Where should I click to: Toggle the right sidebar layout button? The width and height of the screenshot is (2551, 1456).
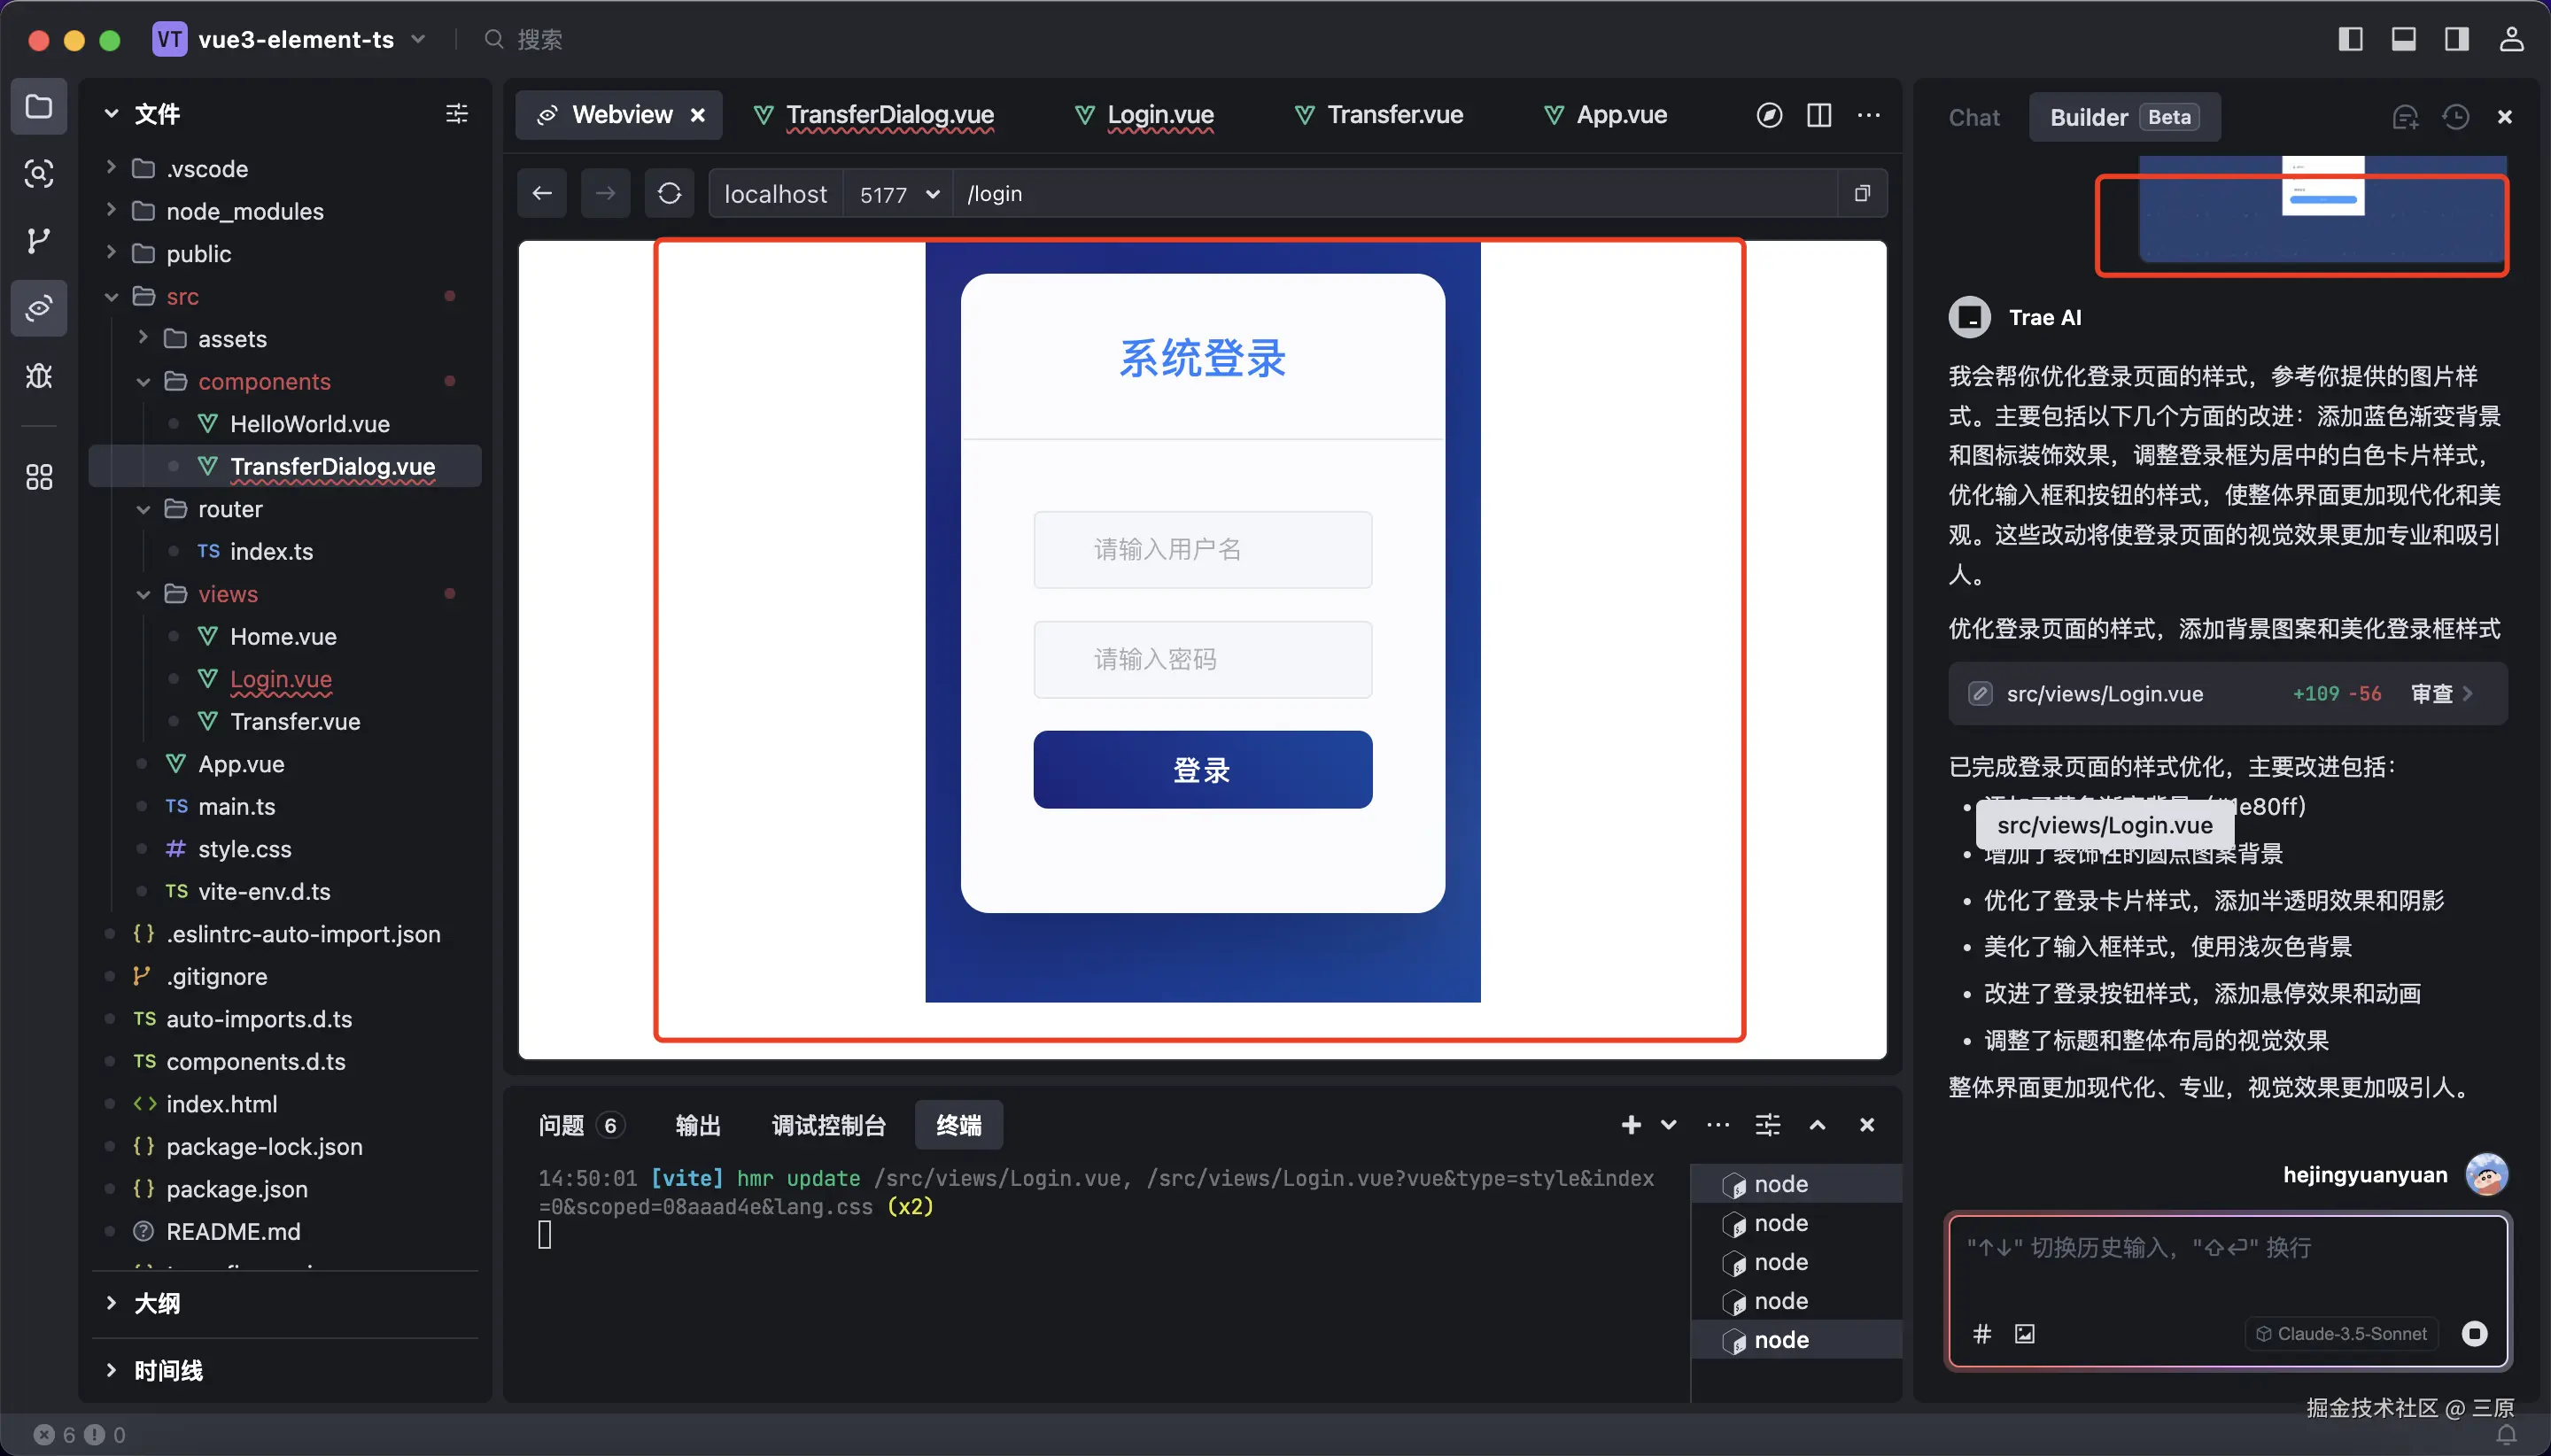click(2456, 39)
